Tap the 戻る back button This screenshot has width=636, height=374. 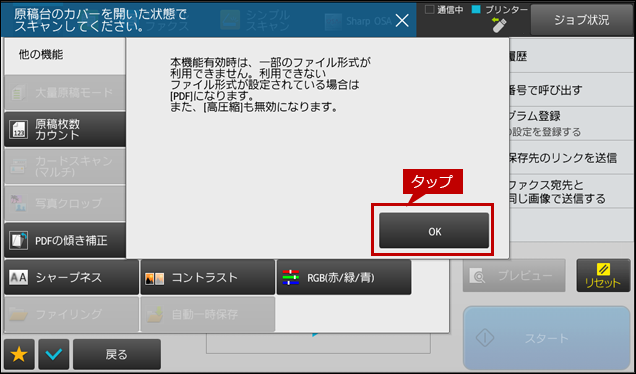117,355
